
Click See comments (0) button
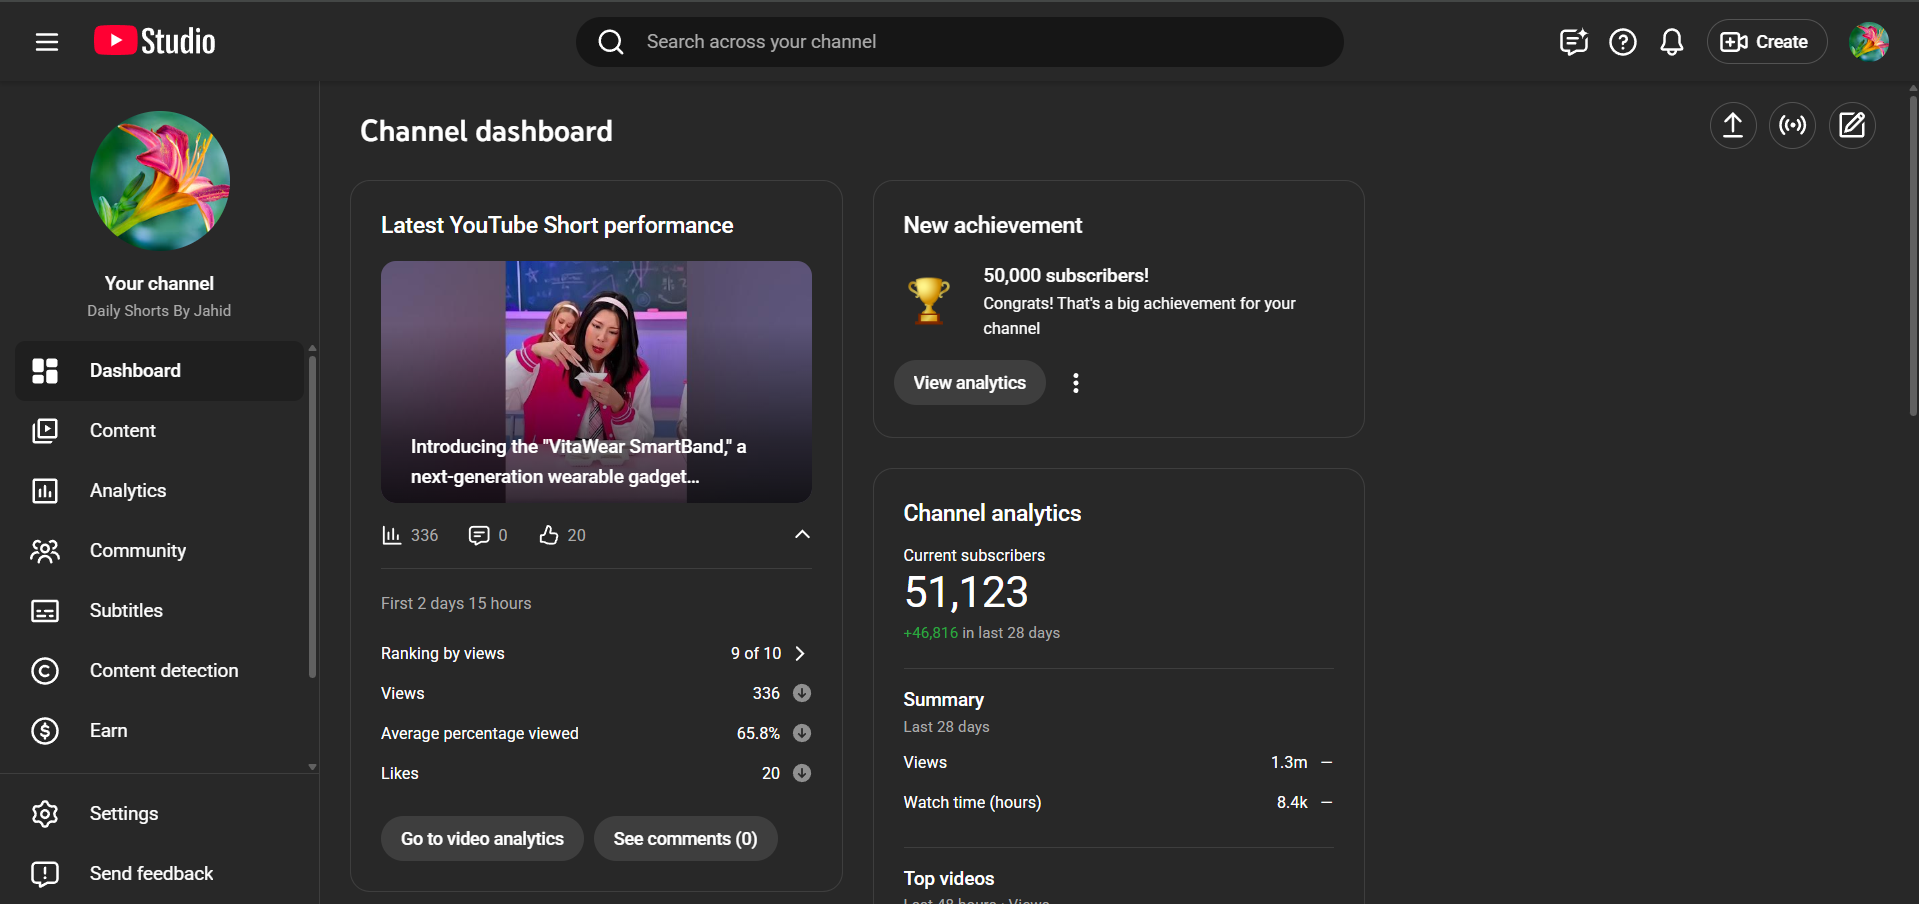tap(685, 839)
